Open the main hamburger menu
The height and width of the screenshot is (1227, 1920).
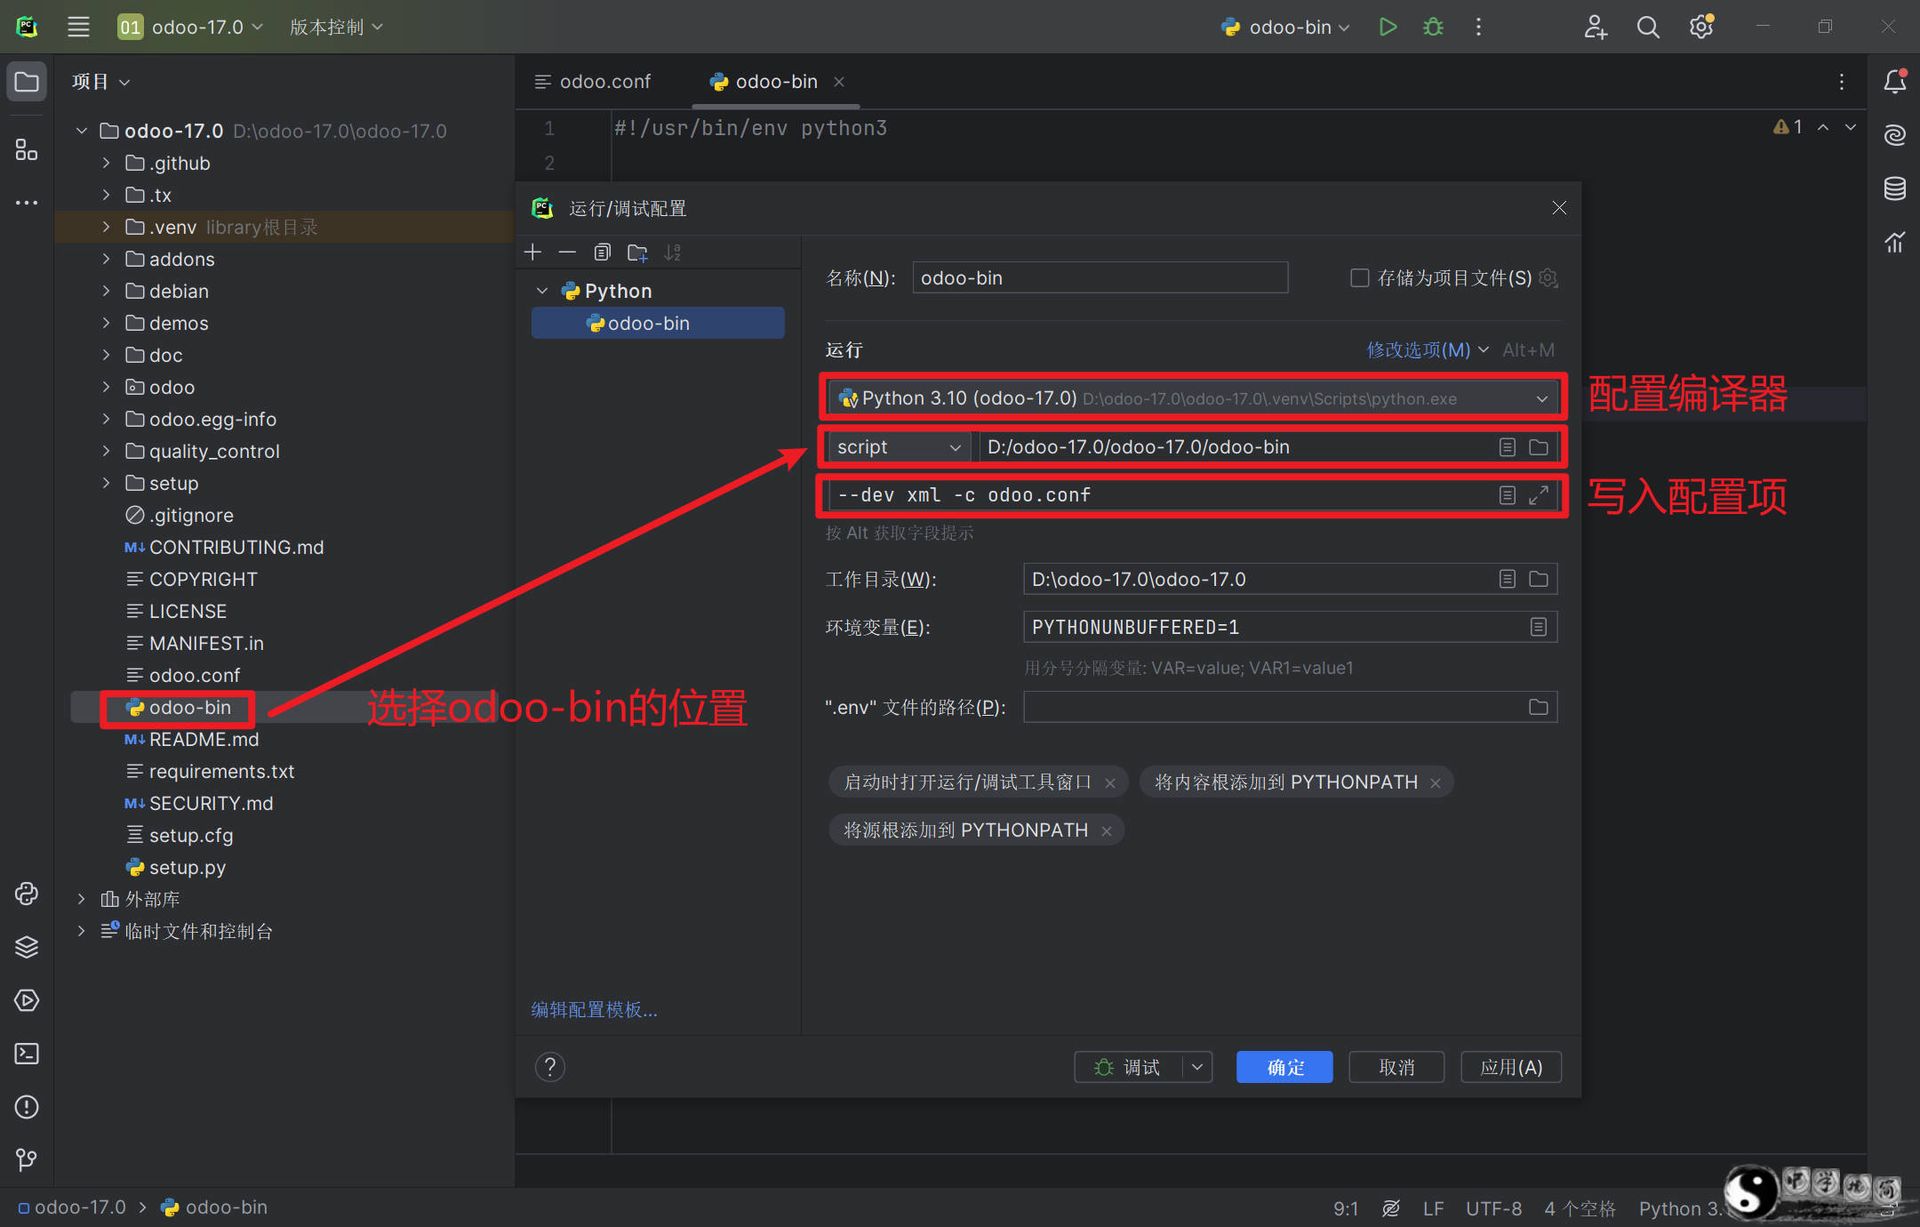pyautogui.click(x=78, y=27)
